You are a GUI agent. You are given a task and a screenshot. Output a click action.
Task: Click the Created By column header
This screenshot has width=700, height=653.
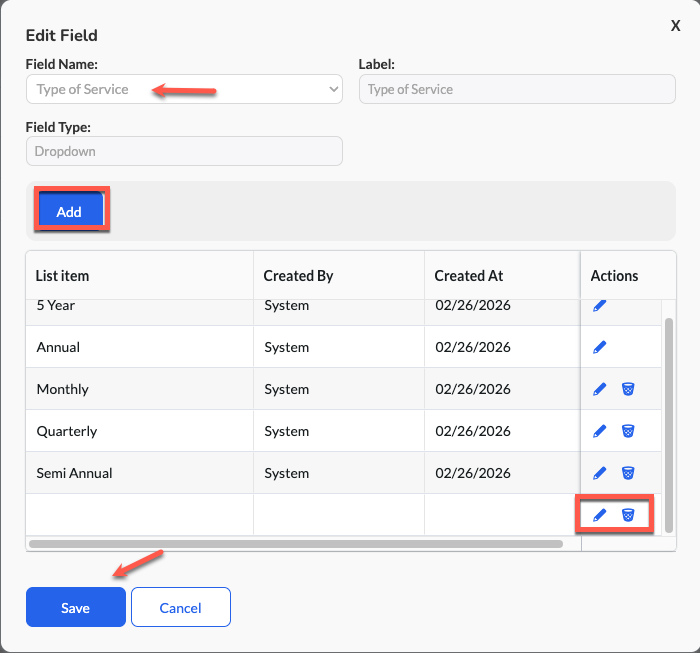click(x=339, y=275)
